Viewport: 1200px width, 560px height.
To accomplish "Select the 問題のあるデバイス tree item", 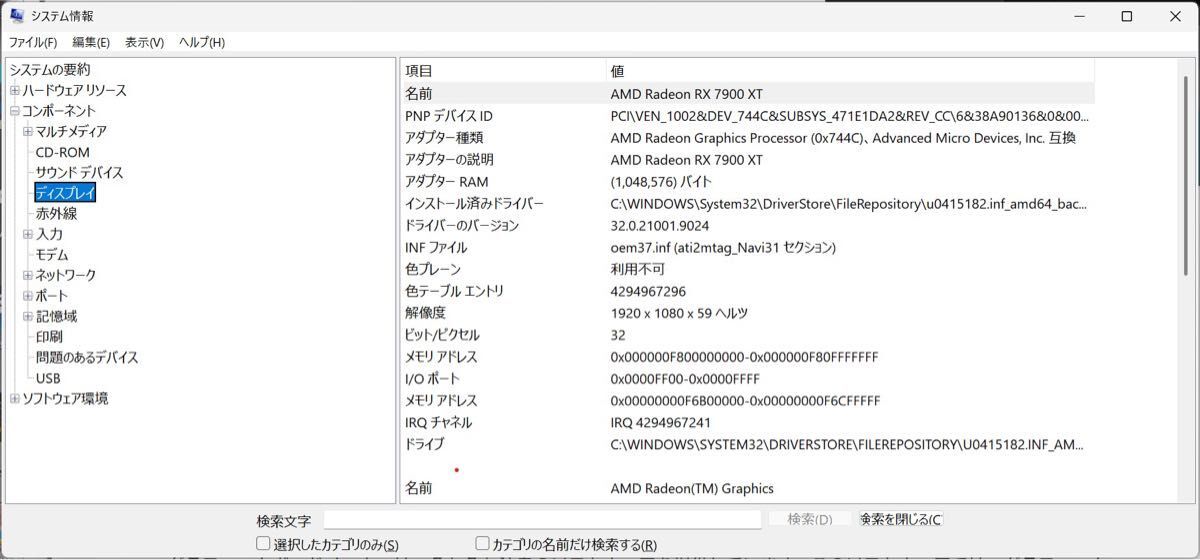I will coord(87,358).
